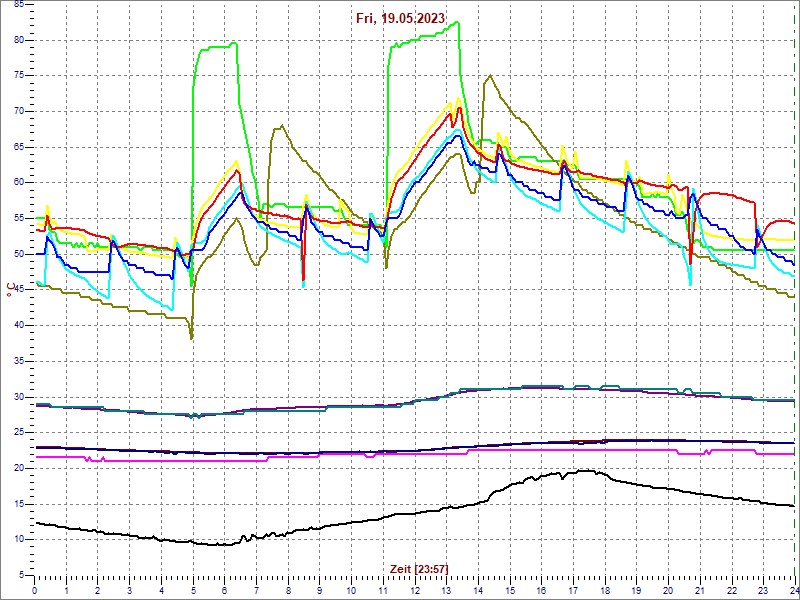Click the "Zeit [23:57]" time axis caption
The height and width of the screenshot is (600, 800).
click(x=419, y=568)
